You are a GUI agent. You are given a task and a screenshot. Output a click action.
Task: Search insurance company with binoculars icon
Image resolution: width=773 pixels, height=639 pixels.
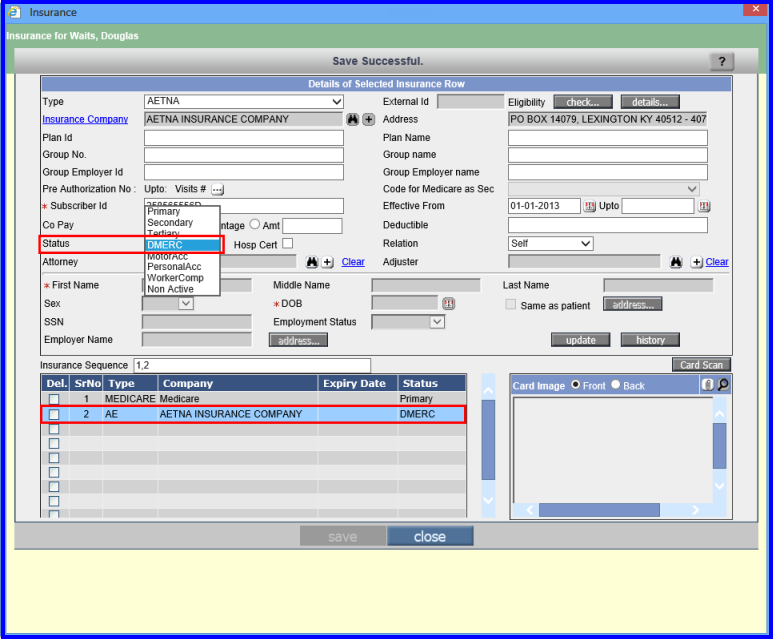352,119
